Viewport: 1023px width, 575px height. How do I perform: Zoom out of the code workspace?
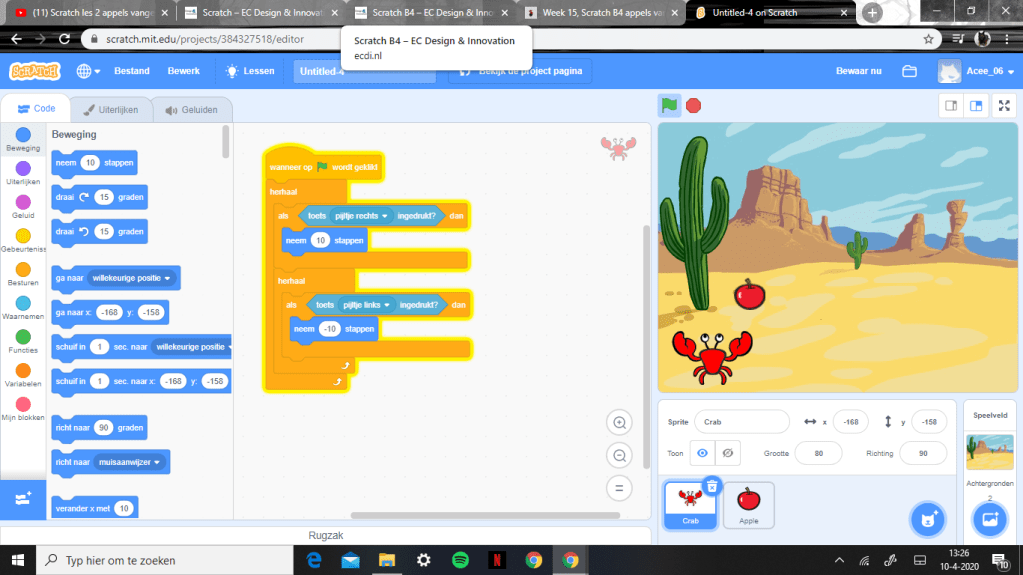619,456
